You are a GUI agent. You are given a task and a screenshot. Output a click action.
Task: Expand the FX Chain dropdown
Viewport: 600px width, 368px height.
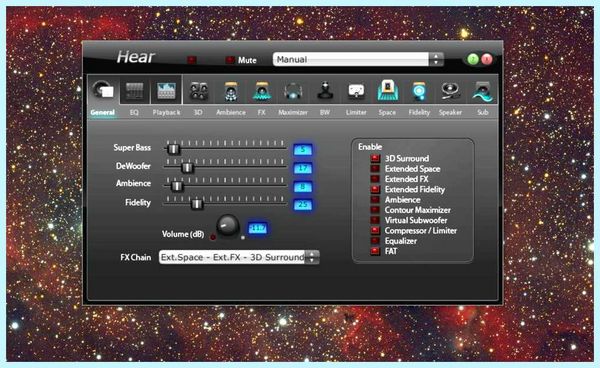point(239,257)
